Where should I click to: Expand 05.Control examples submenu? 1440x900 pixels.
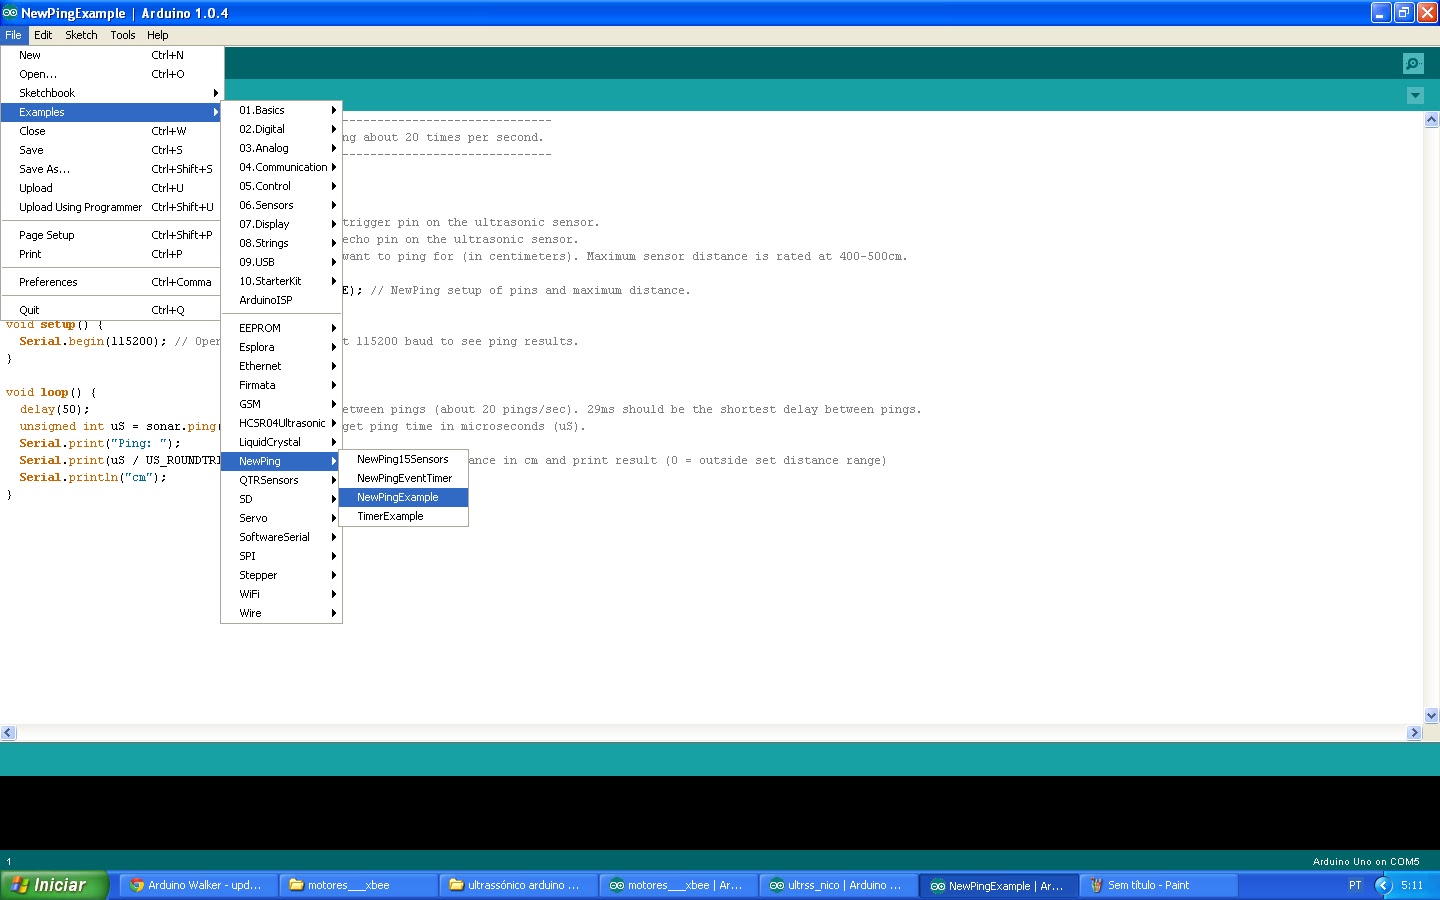click(x=281, y=186)
